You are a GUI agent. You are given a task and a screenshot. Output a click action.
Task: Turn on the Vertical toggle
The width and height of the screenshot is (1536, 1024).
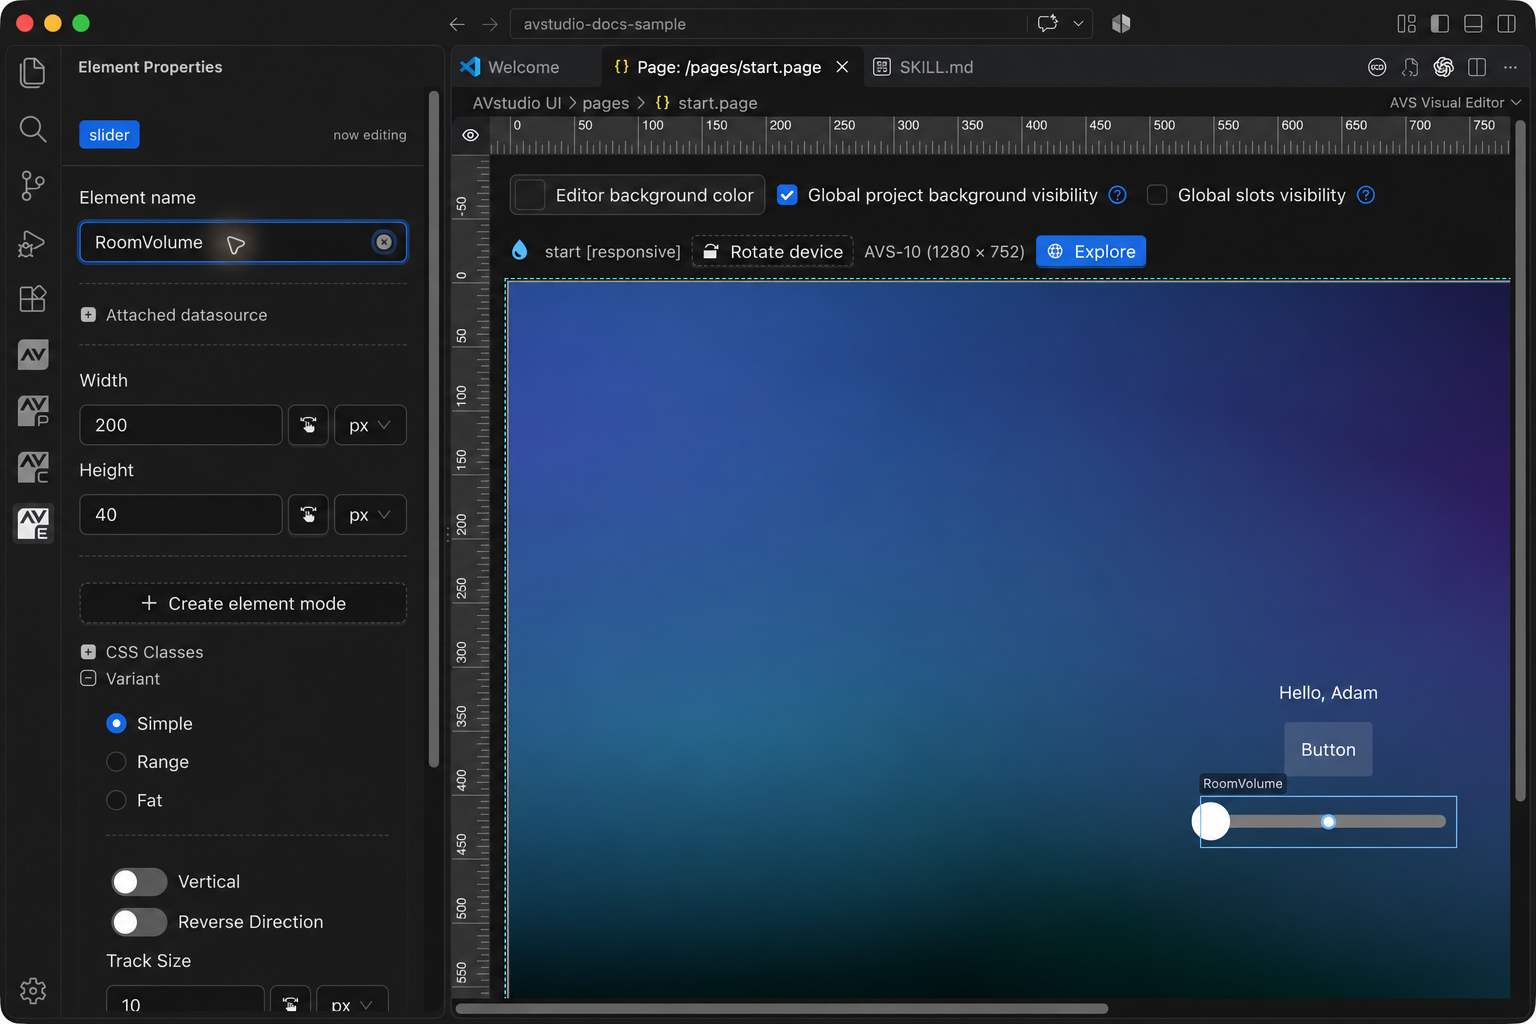[x=139, y=881]
